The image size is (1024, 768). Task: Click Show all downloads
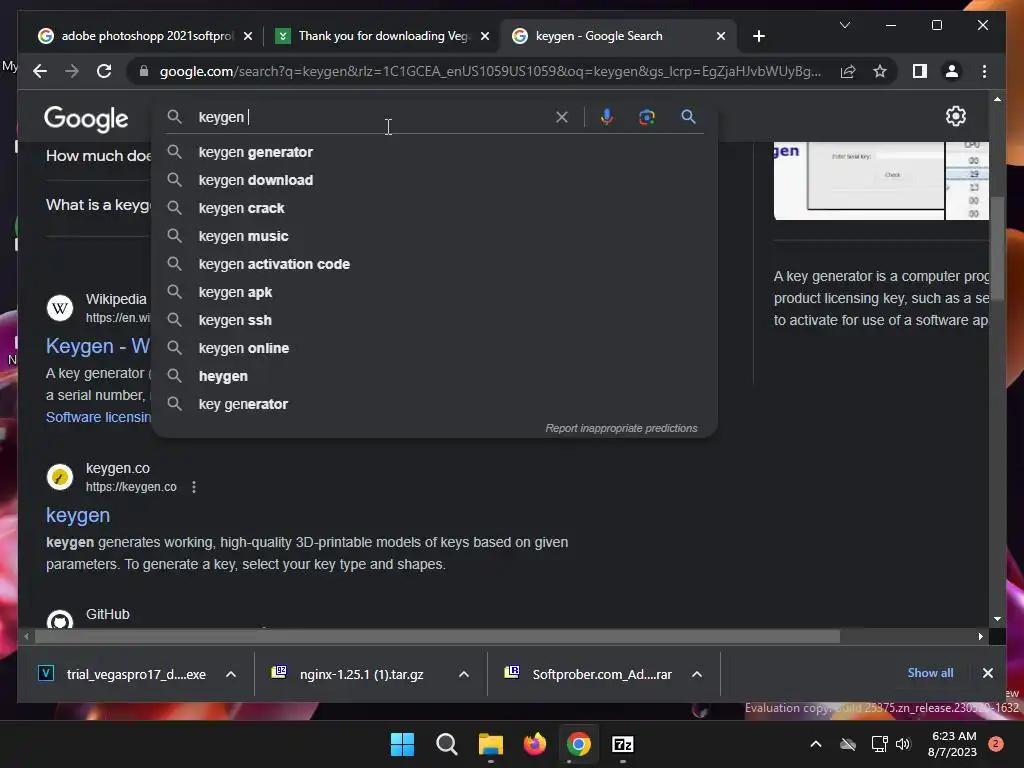(930, 673)
